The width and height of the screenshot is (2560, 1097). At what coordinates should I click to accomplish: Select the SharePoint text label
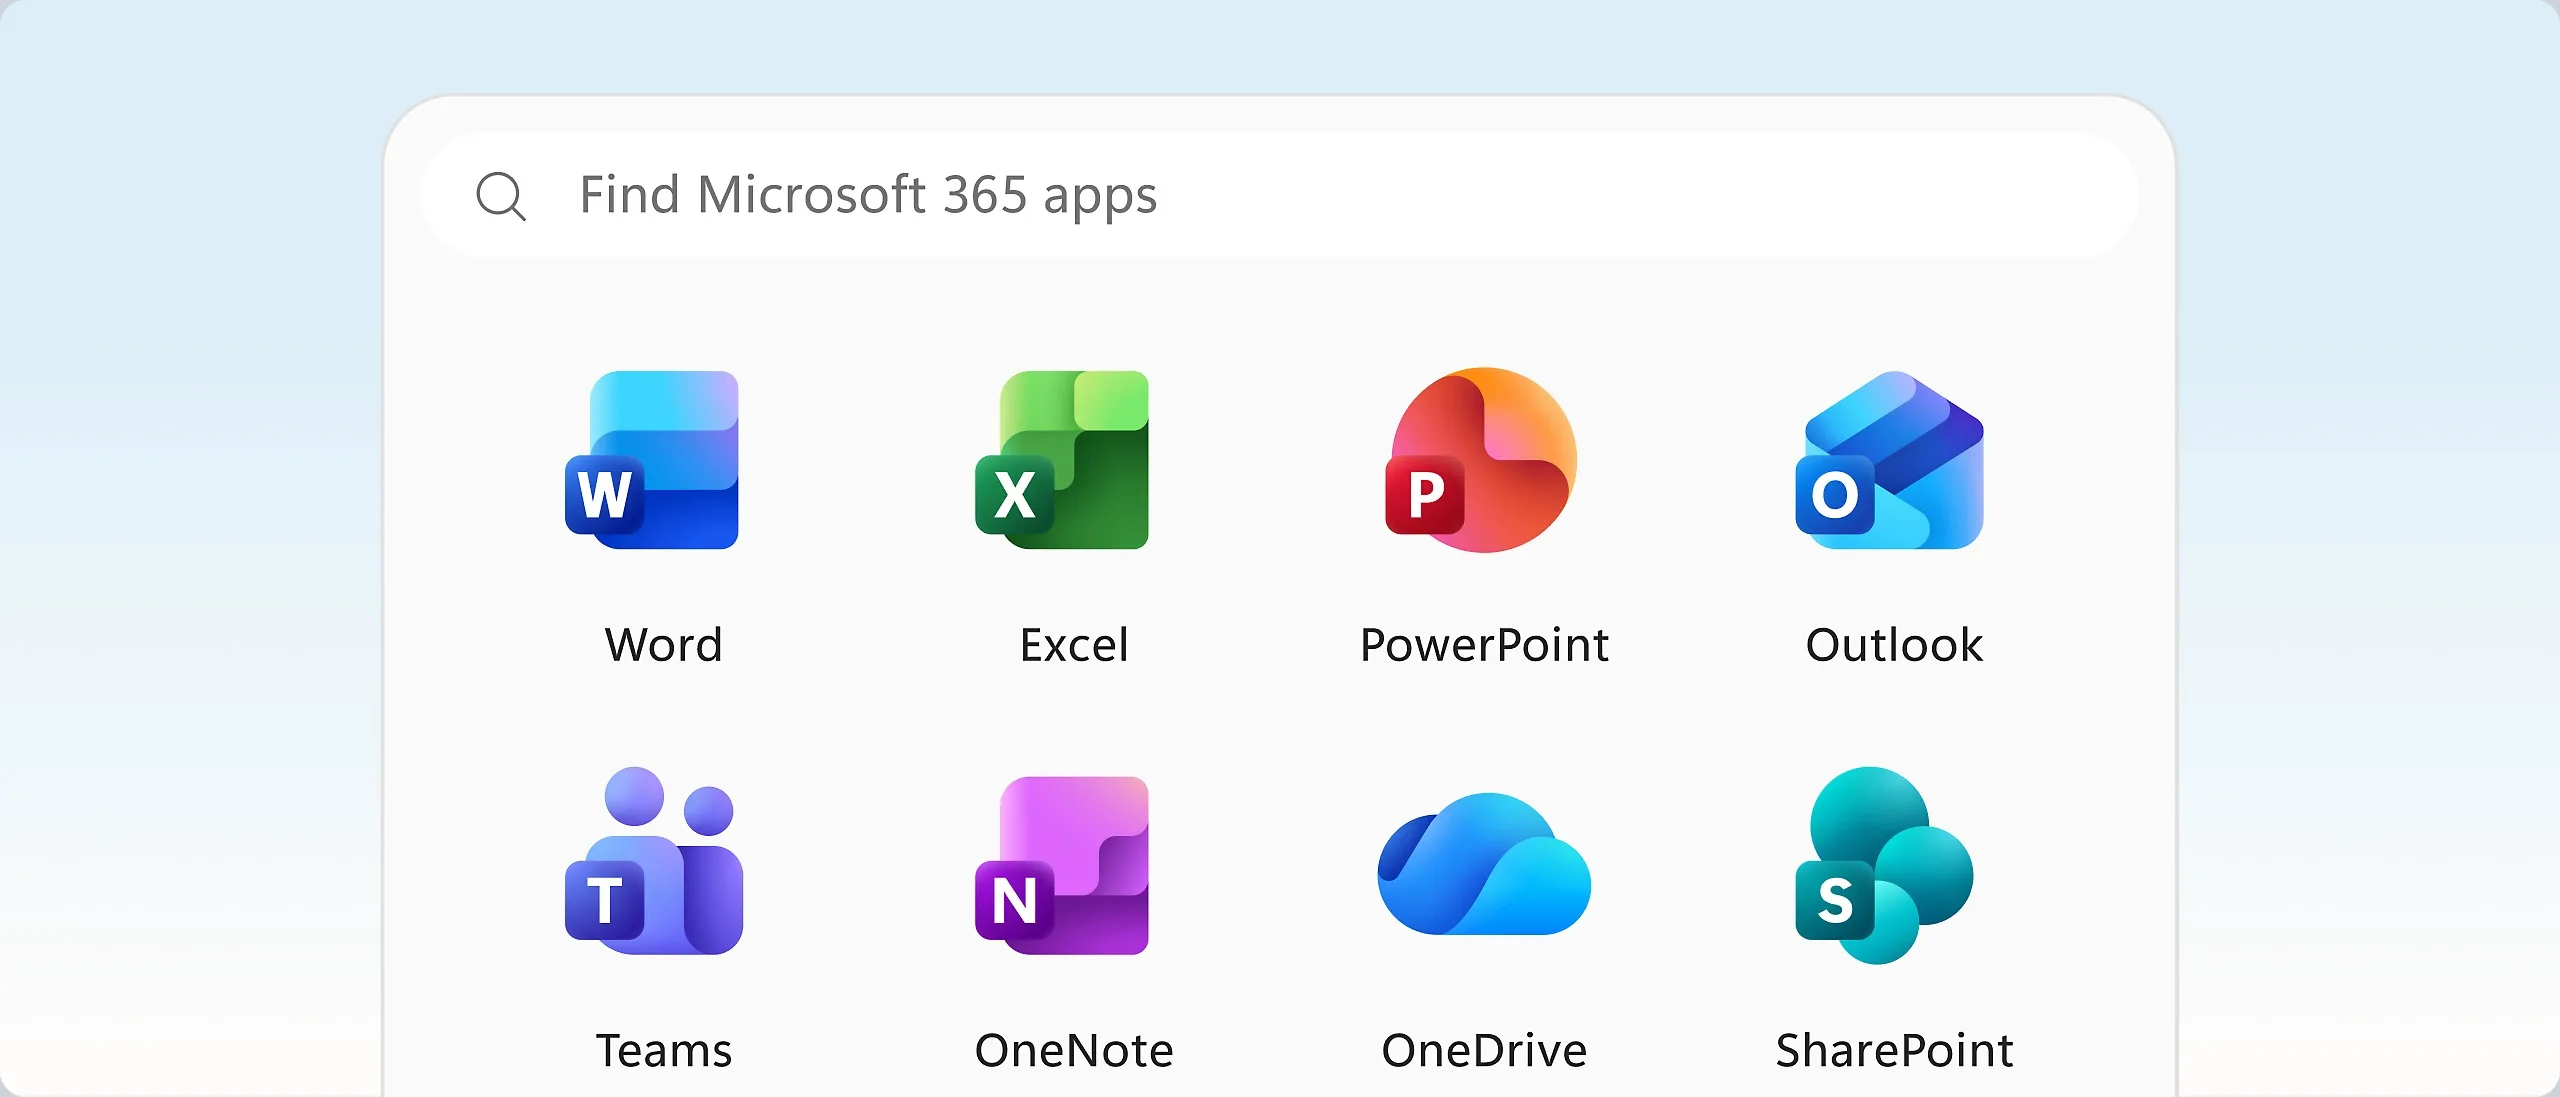[x=1894, y=1051]
